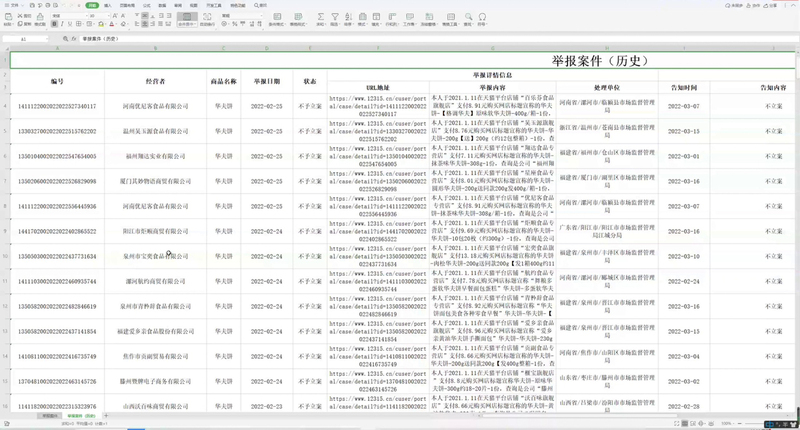Collapse the ribbon with the chevron
Image resolution: width=800 pixels, height=430 pixels.
click(793, 5)
